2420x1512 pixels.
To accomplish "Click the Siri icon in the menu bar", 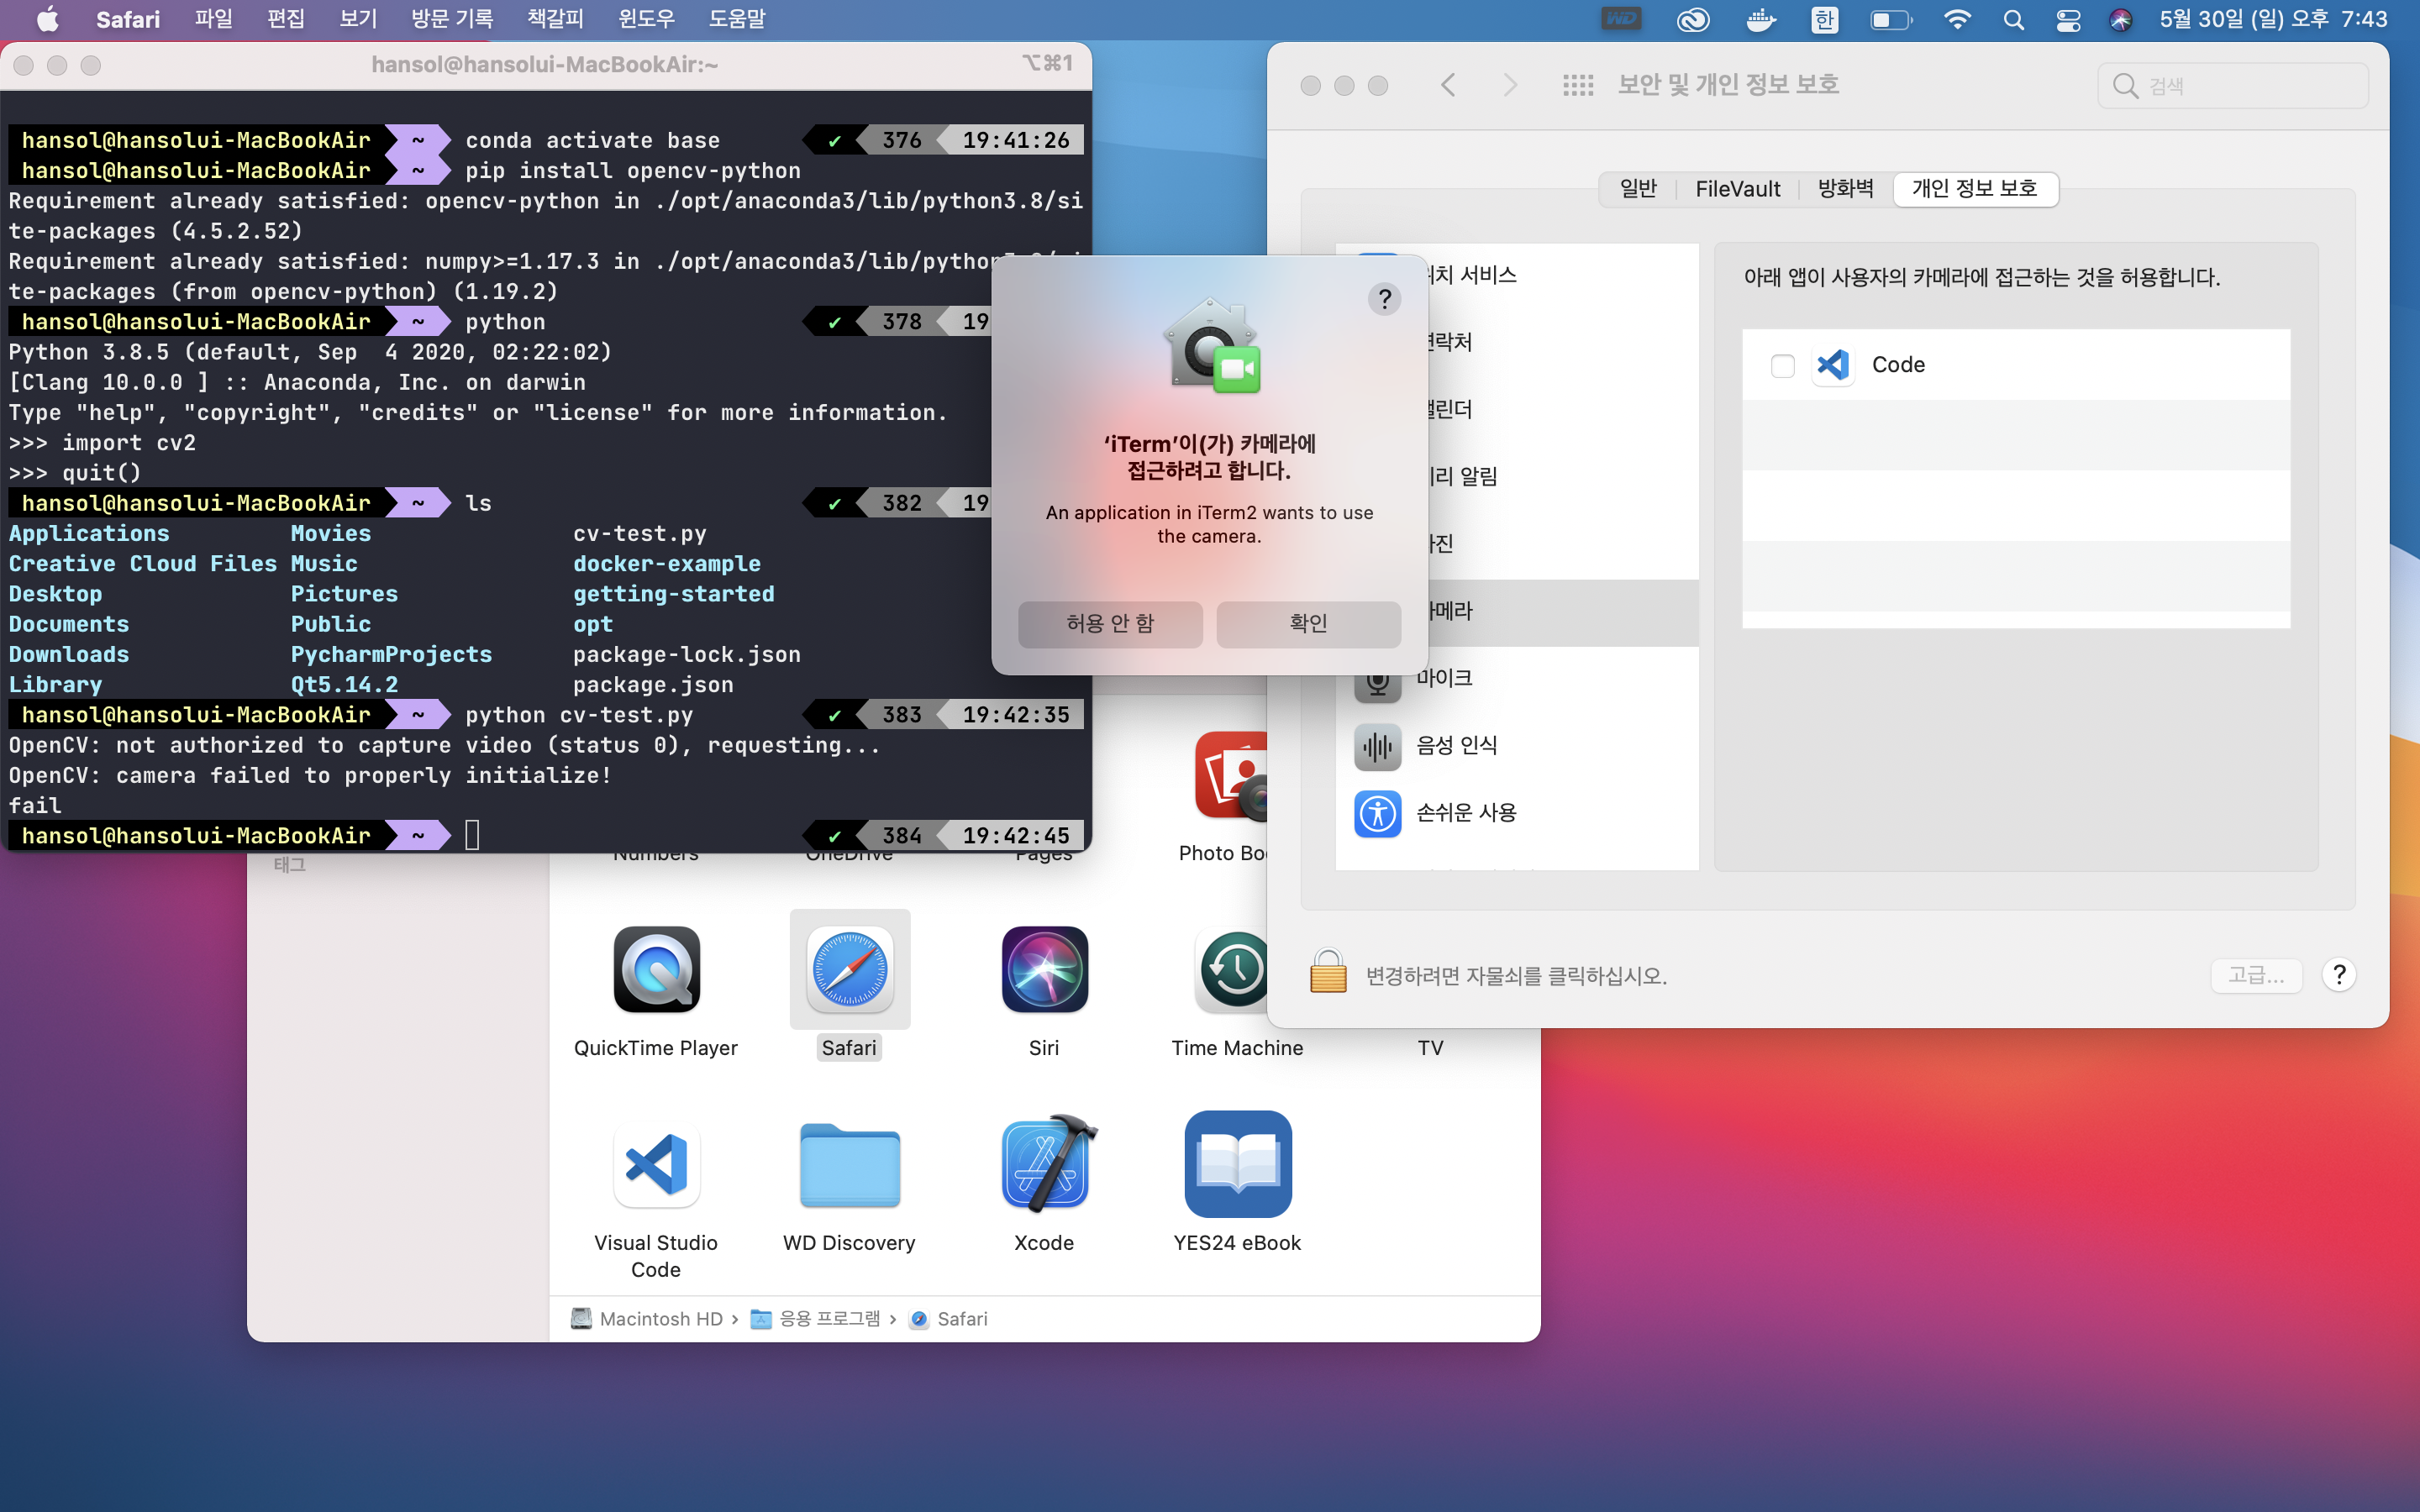I will pyautogui.click(x=2120, y=19).
